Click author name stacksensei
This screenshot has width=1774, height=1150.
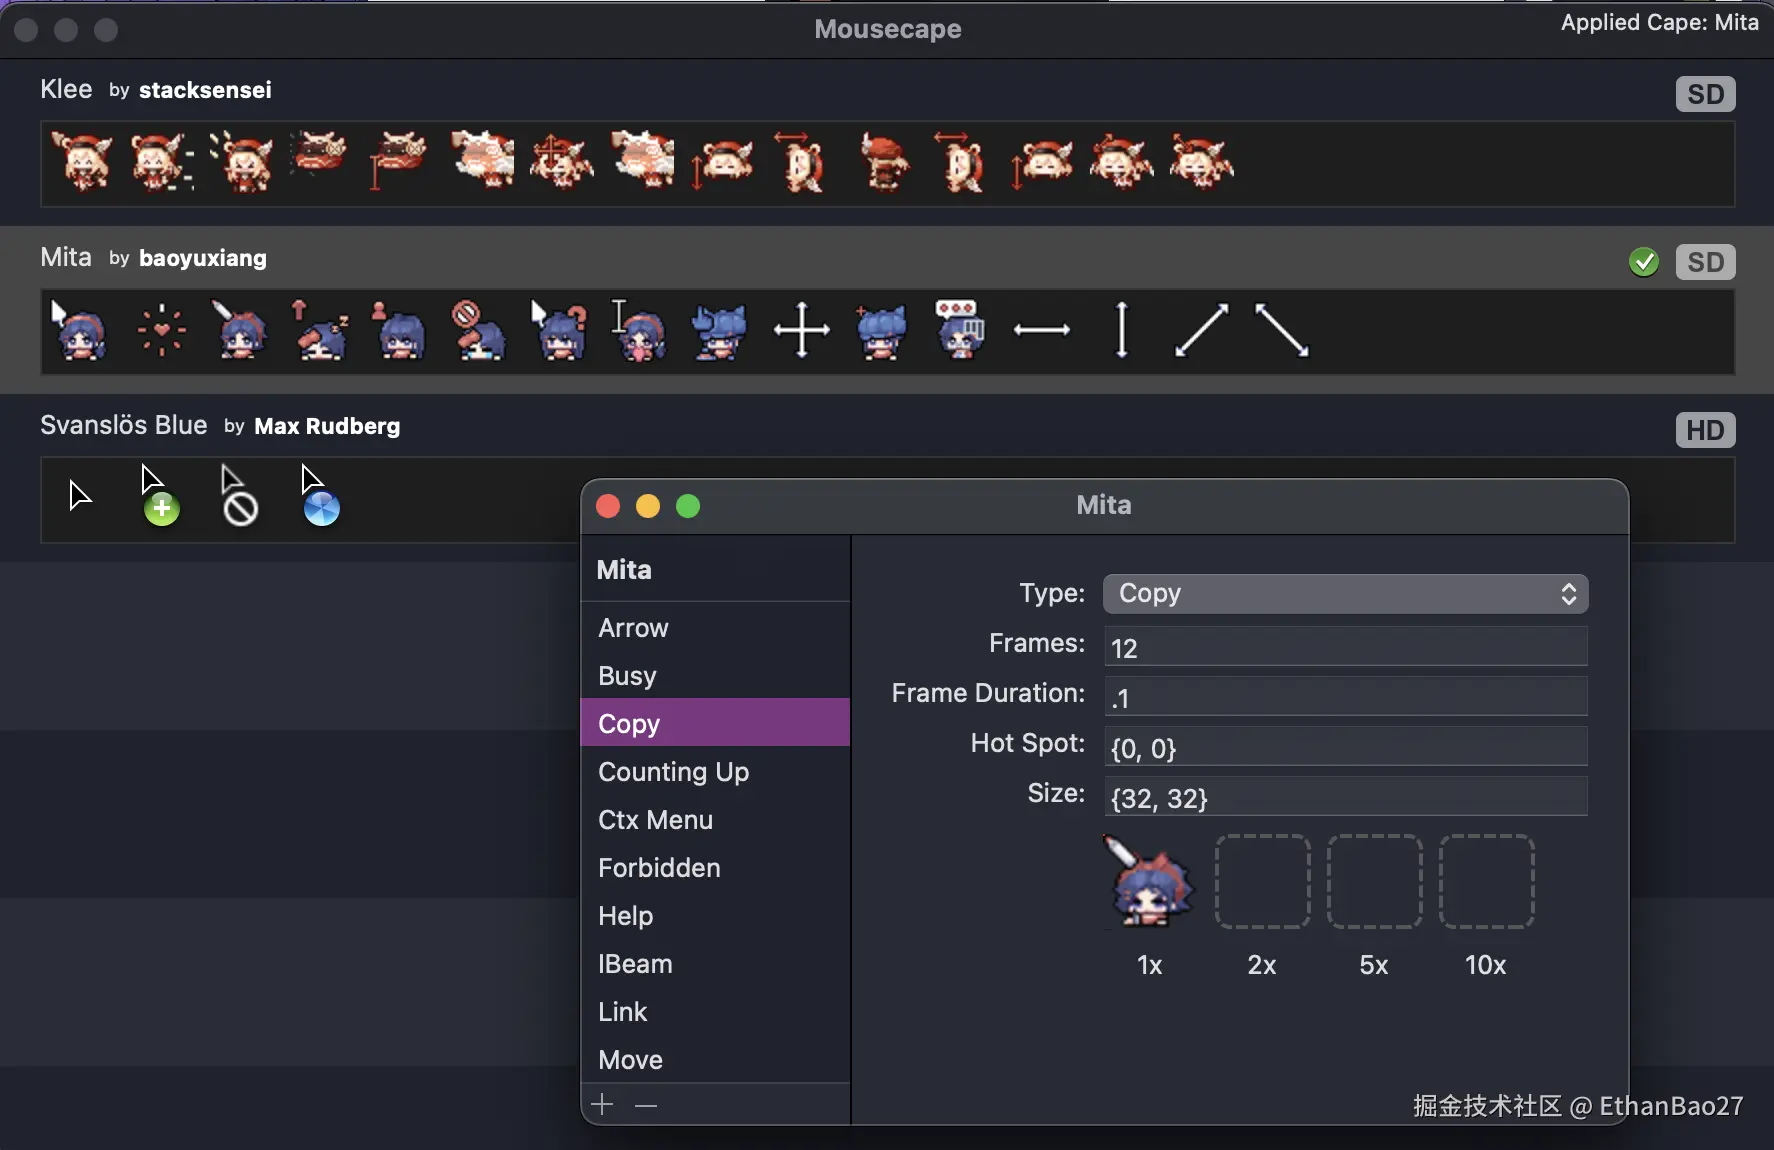point(205,90)
